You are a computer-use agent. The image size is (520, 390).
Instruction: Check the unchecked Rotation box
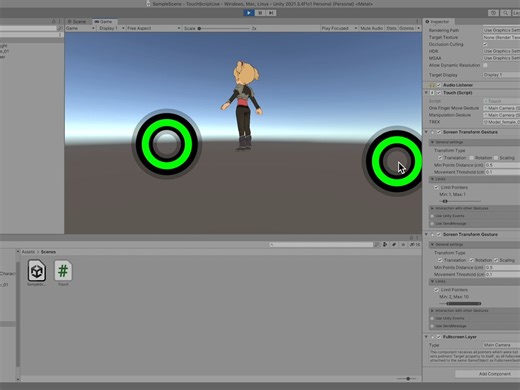pyautogui.click(x=471, y=158)
